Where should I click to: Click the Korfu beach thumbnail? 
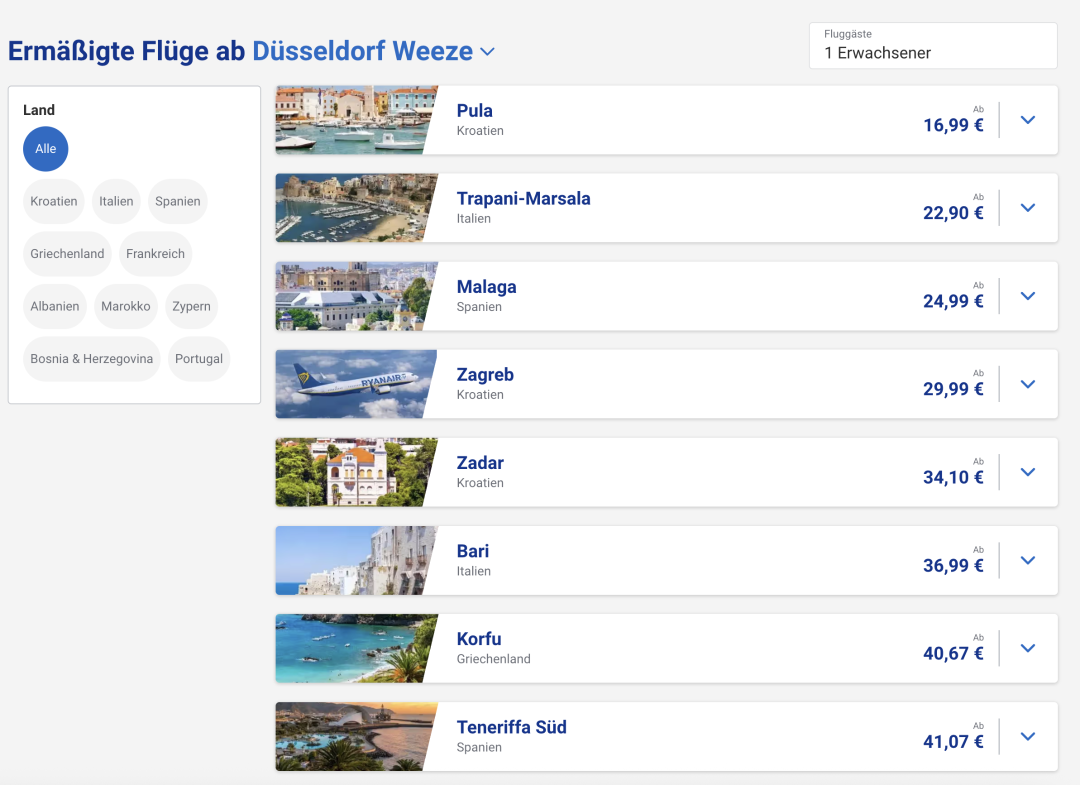click(x=356, y=649)
